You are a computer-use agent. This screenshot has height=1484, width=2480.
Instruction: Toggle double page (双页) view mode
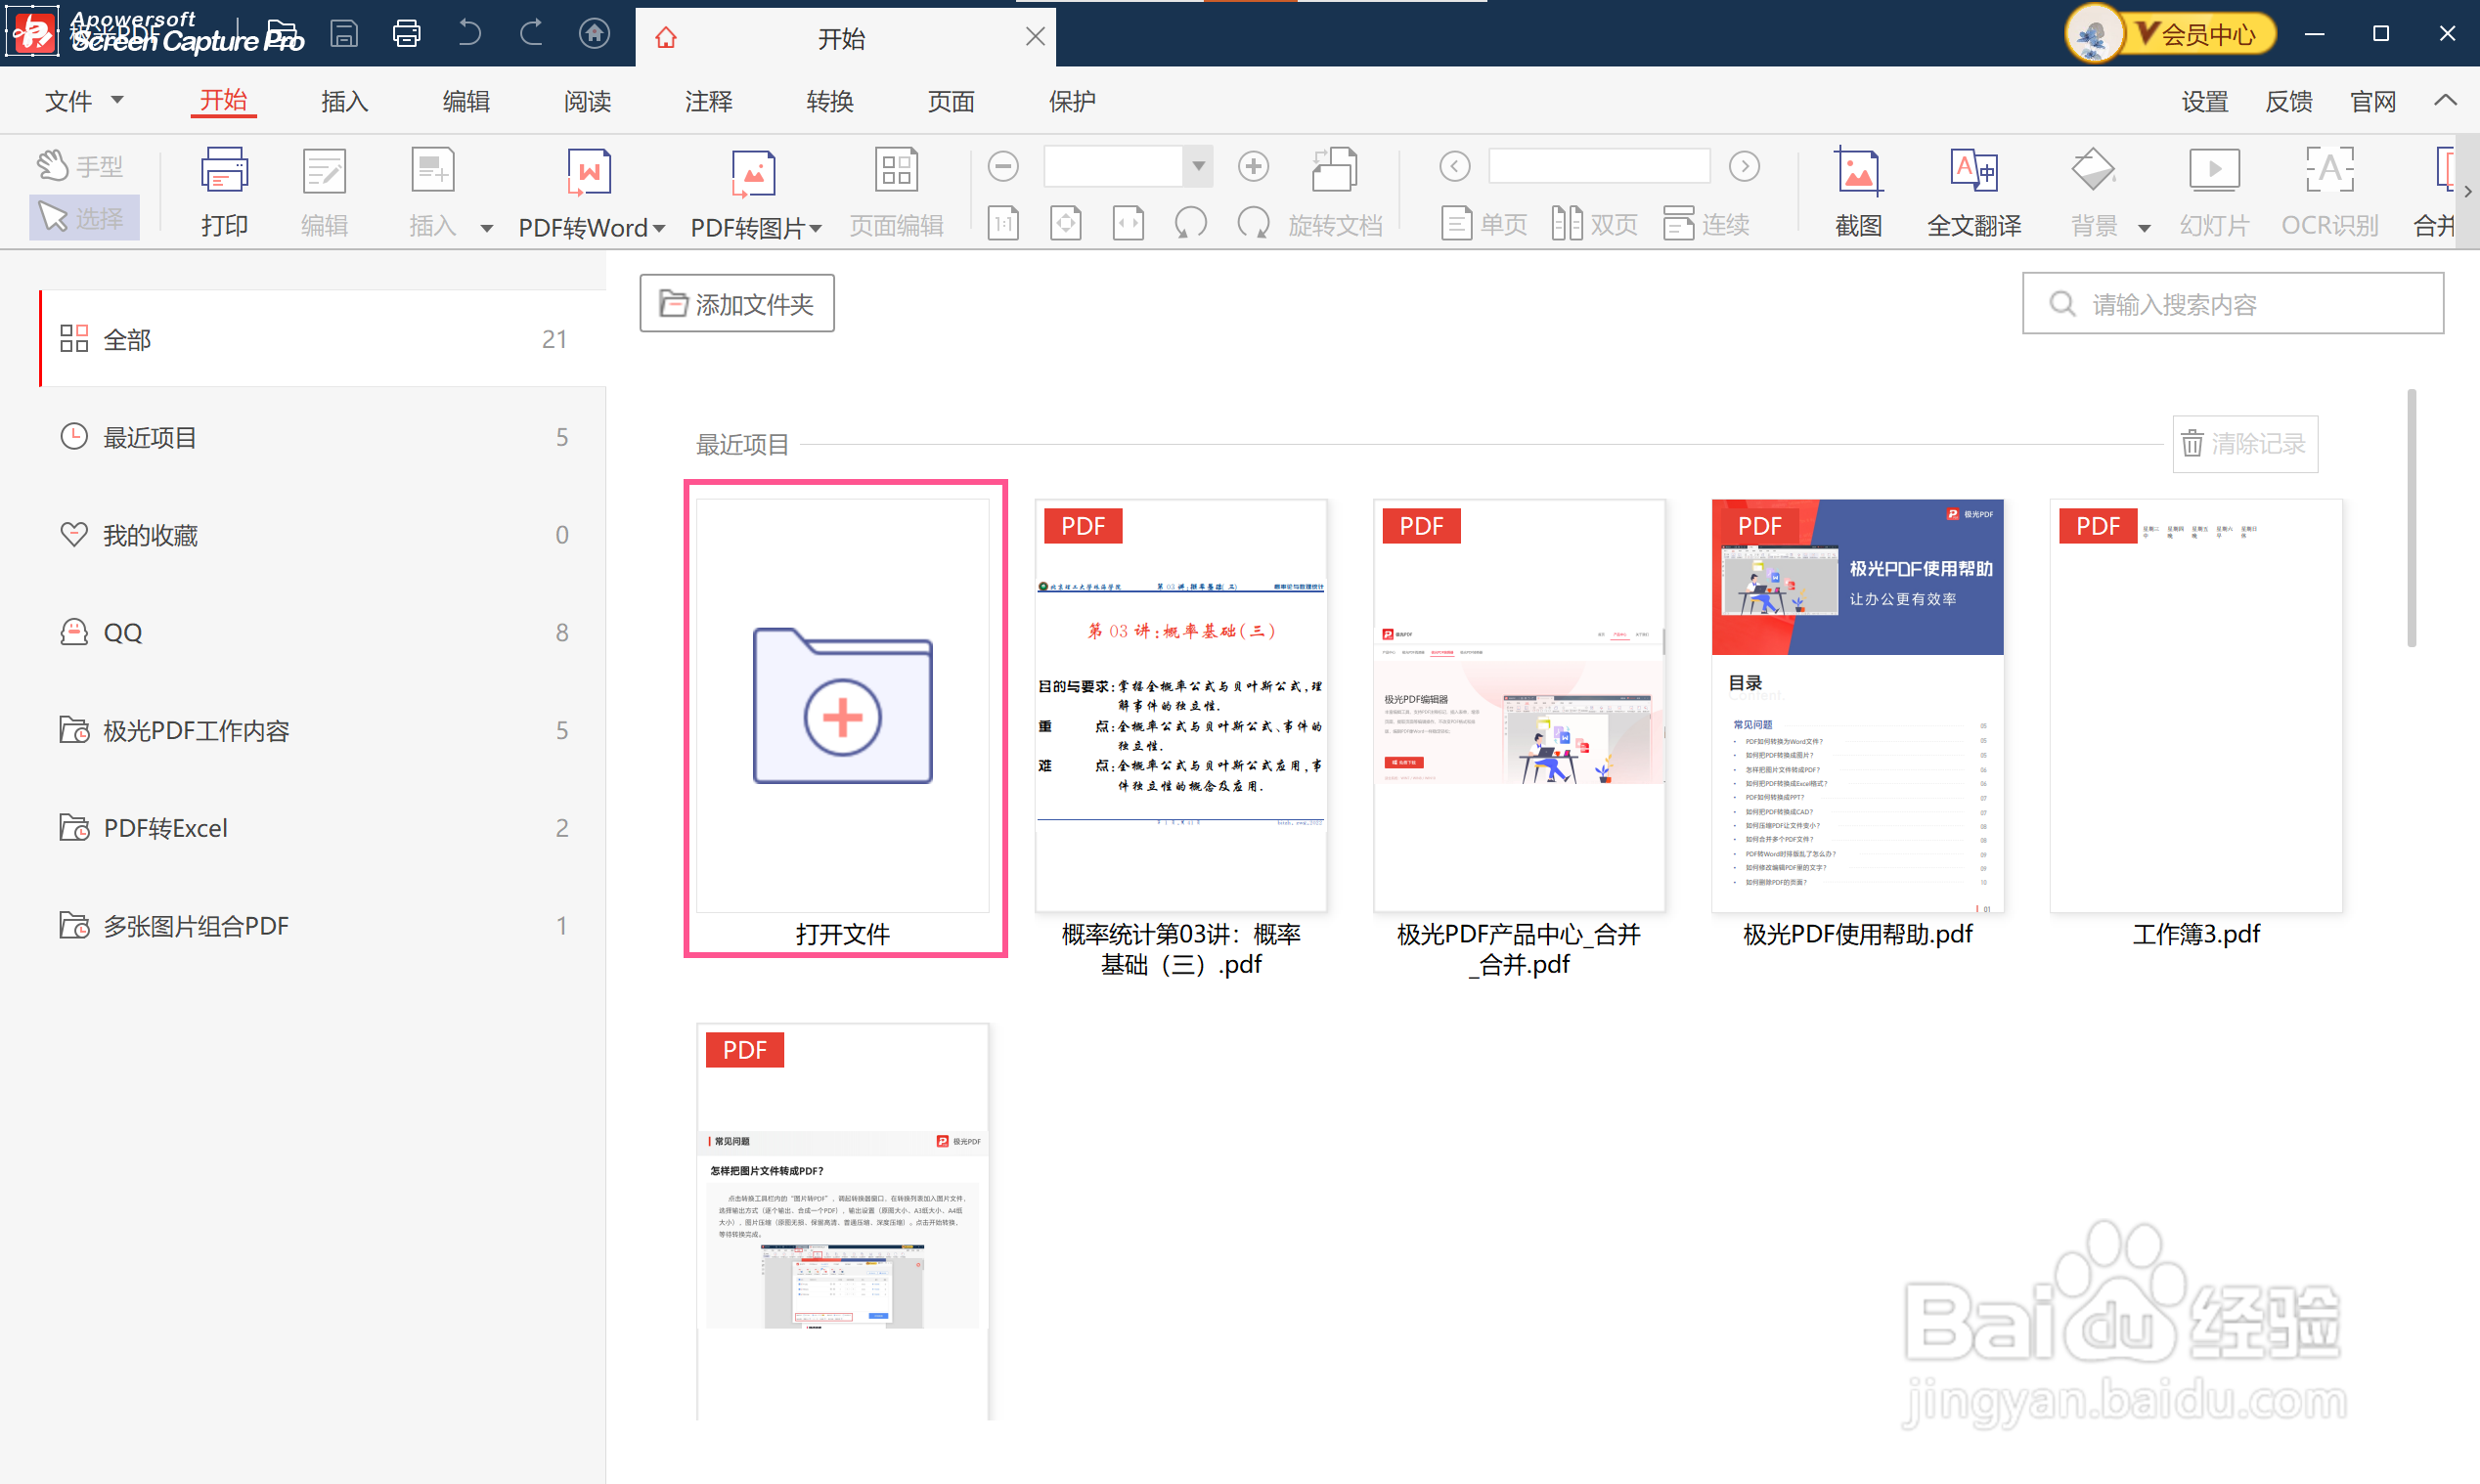1594,224
